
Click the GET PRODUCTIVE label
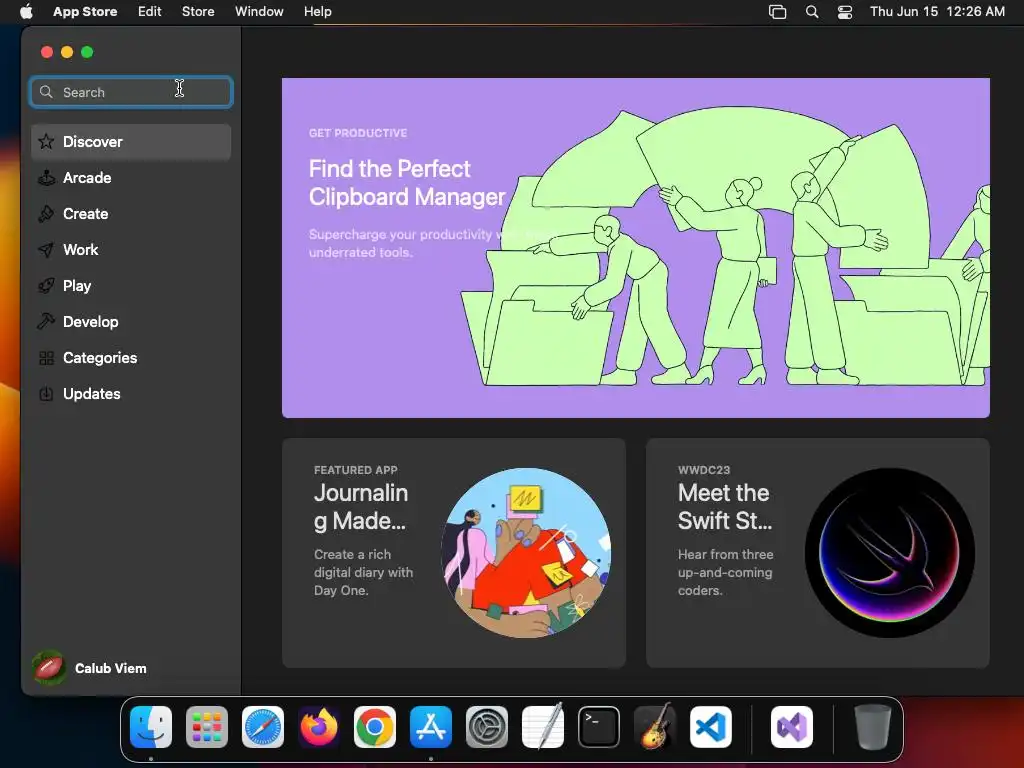pyautogui.click(x=358, y=133)
